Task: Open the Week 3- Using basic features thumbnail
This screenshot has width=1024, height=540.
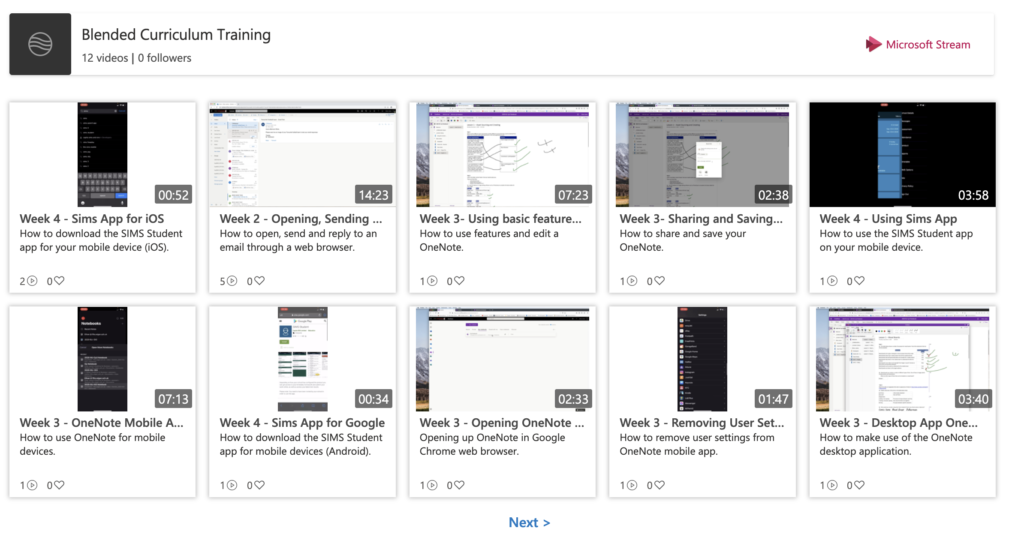Action: pyautogui.click(x=502, y=154)
